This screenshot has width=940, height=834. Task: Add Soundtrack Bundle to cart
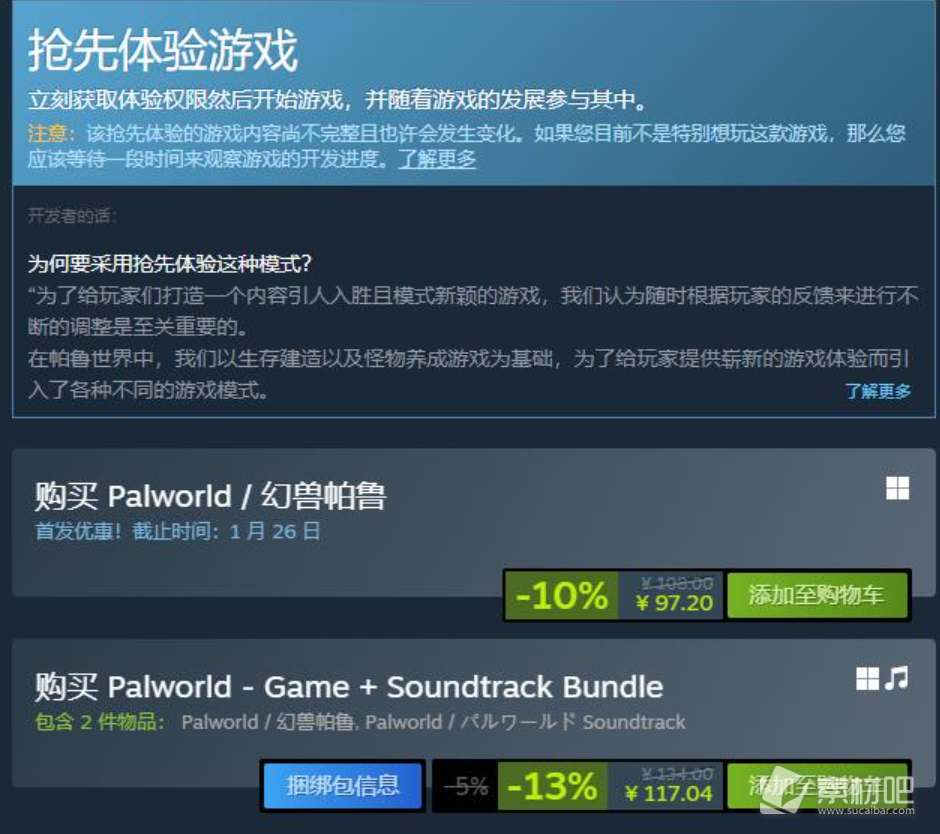817,785
